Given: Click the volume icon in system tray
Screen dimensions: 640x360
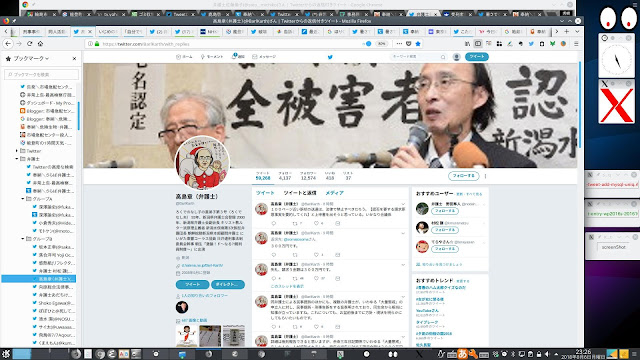Looking at the screenshot, I should [x=547, y=354].
